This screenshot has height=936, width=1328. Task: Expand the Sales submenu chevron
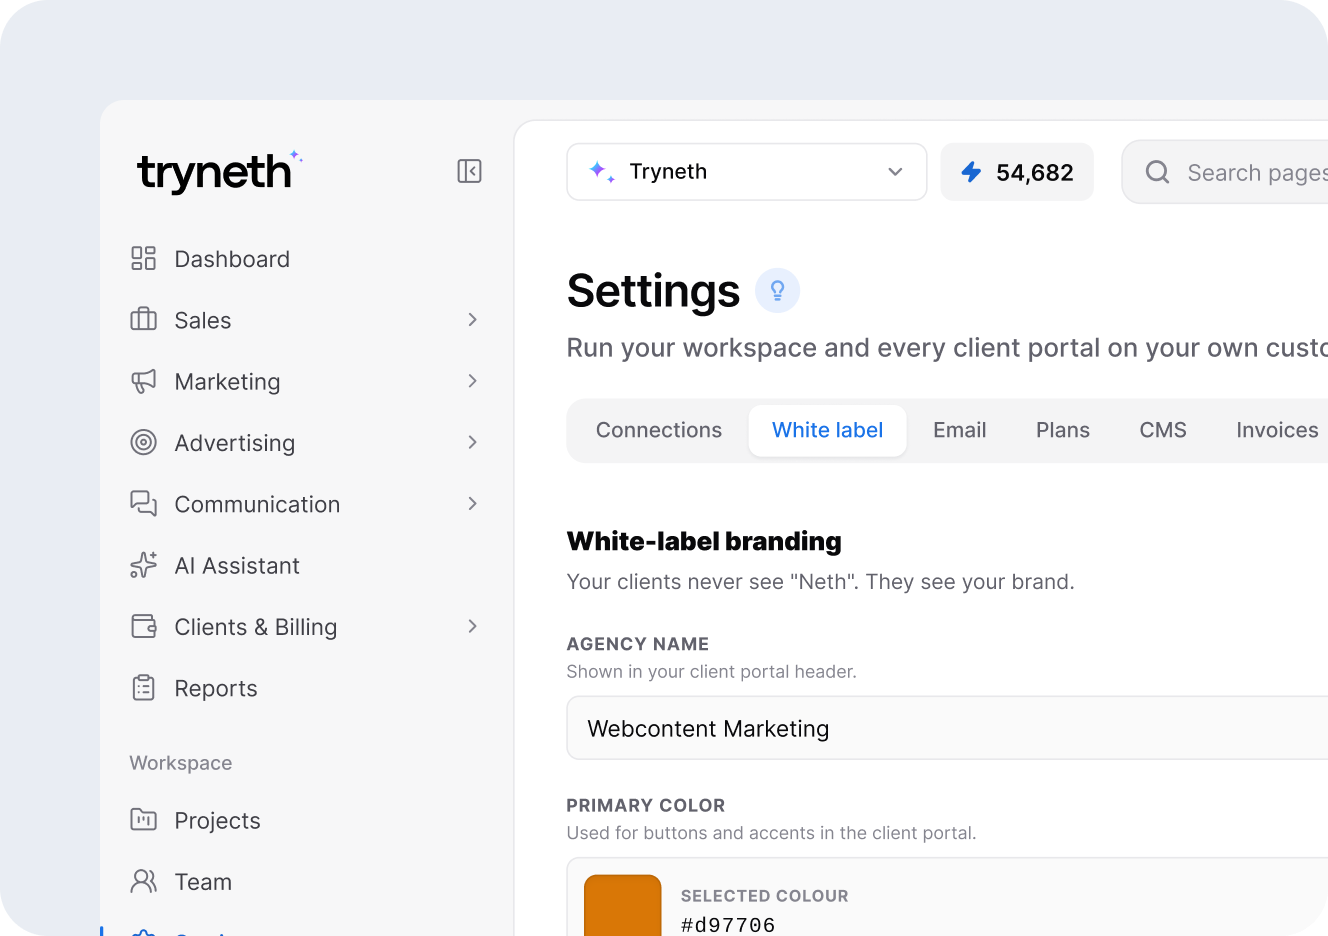(x=473, y=320)
